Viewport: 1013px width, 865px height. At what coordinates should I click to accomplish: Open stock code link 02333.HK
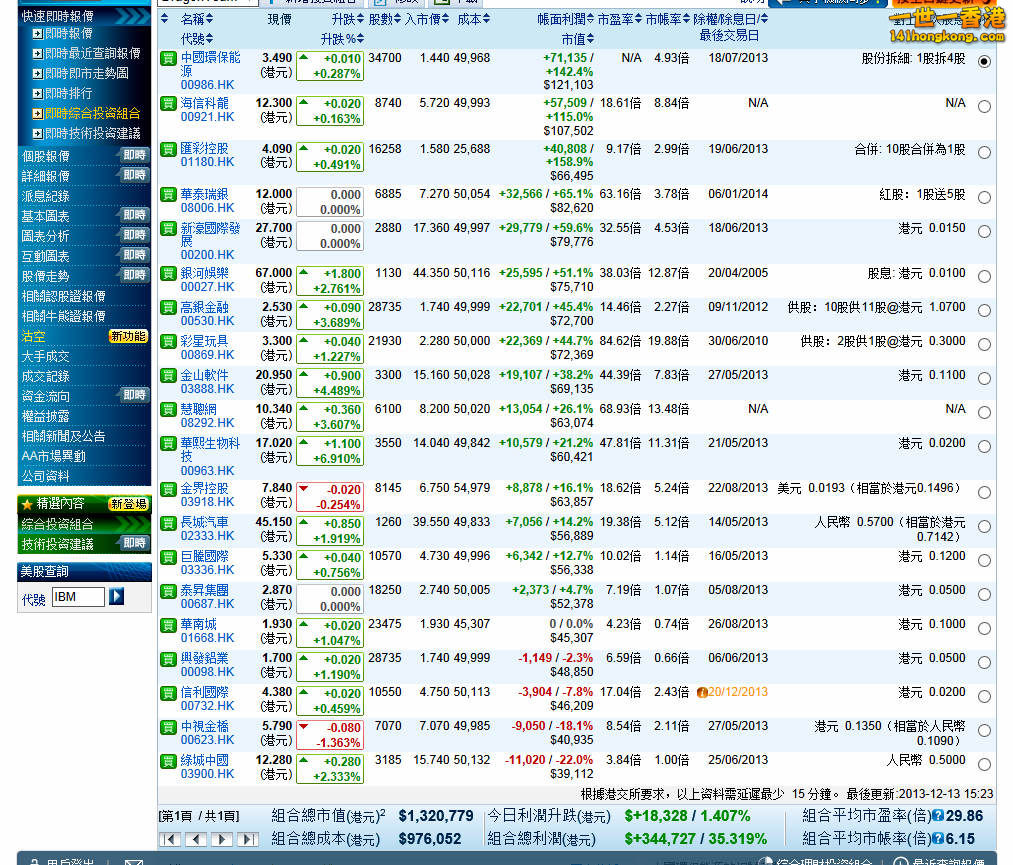[x=207, y=536]
